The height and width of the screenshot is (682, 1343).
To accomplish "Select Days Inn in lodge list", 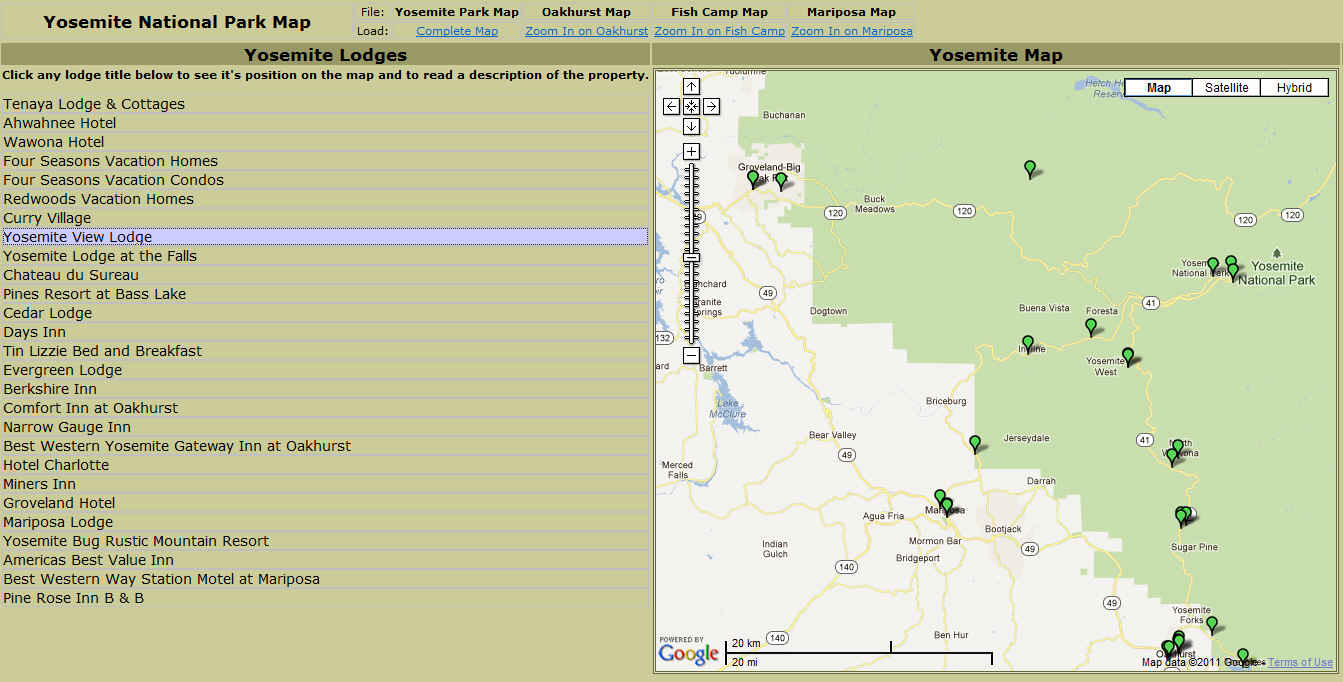I will tap(325, 332).
